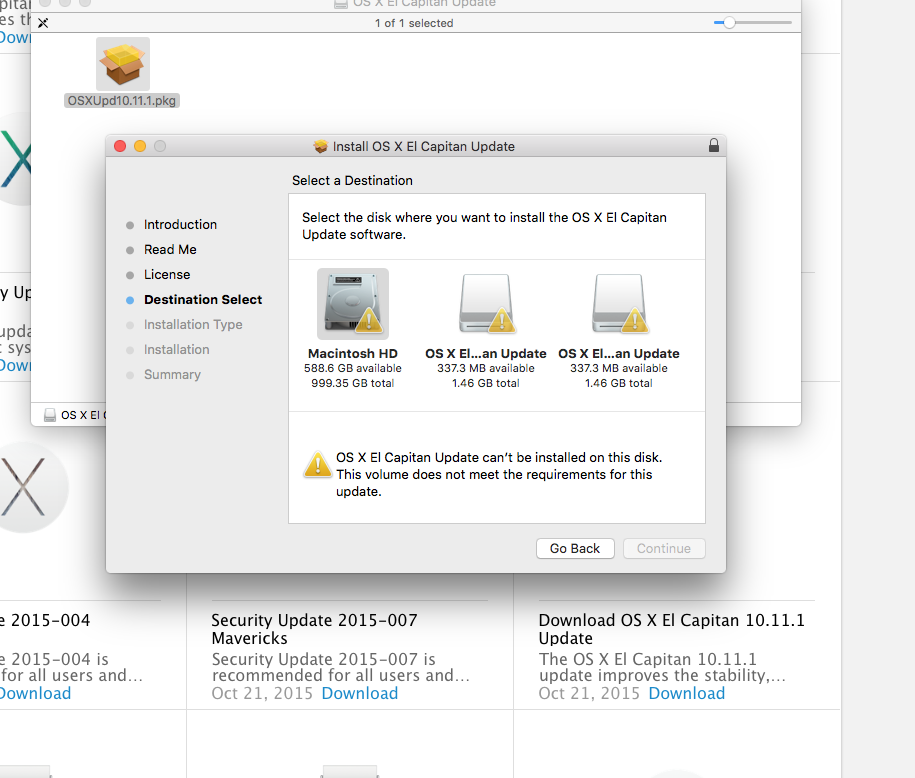This screenshot has width=915, height=778.
Task: Click Download link for El Capitan 10.11.1 Update
Action: (687, 693)
